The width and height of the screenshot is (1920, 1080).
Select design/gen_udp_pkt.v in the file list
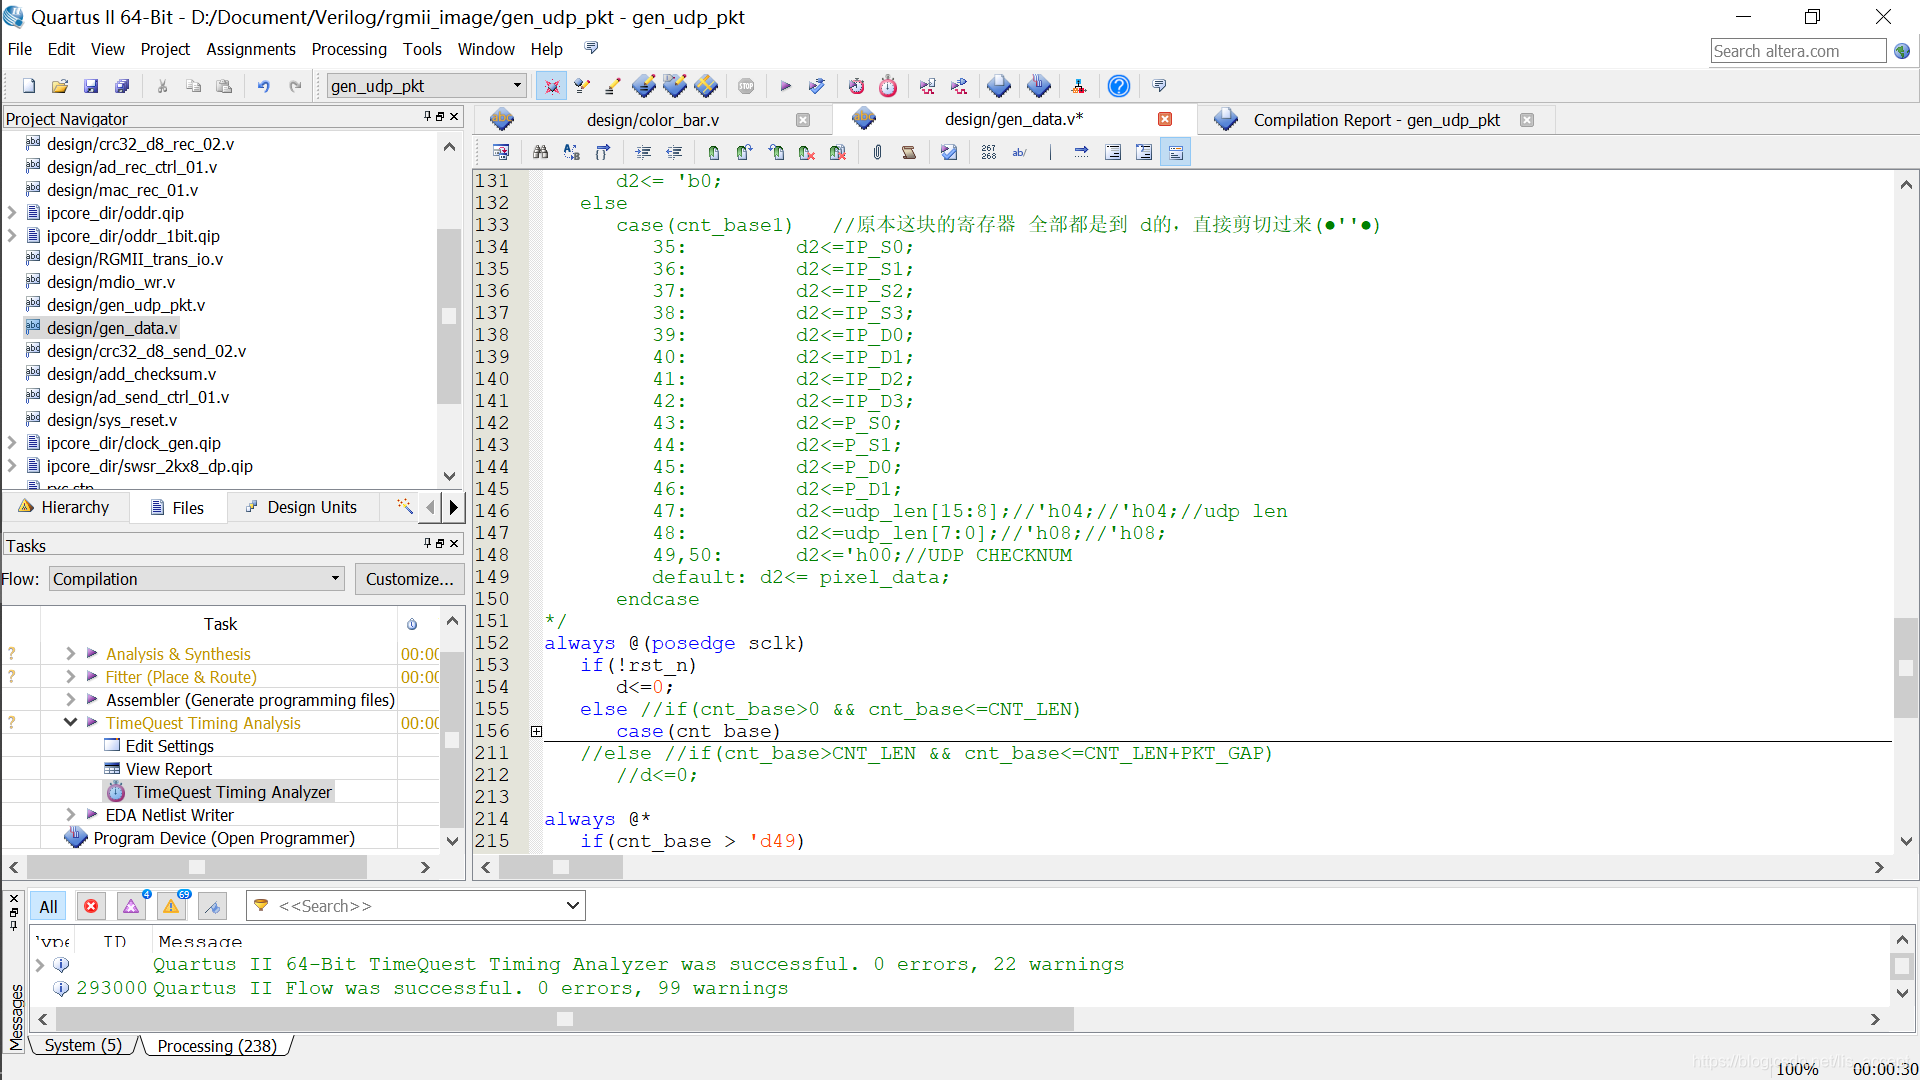click(125, 305)
